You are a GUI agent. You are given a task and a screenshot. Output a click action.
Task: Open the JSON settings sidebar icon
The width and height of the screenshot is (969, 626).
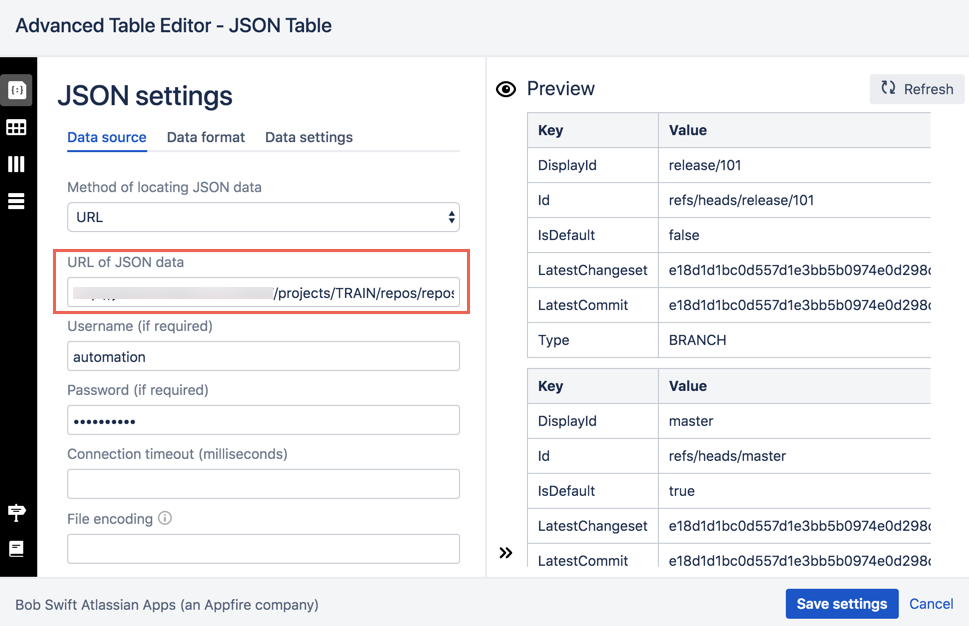click(x=17, y=90)
